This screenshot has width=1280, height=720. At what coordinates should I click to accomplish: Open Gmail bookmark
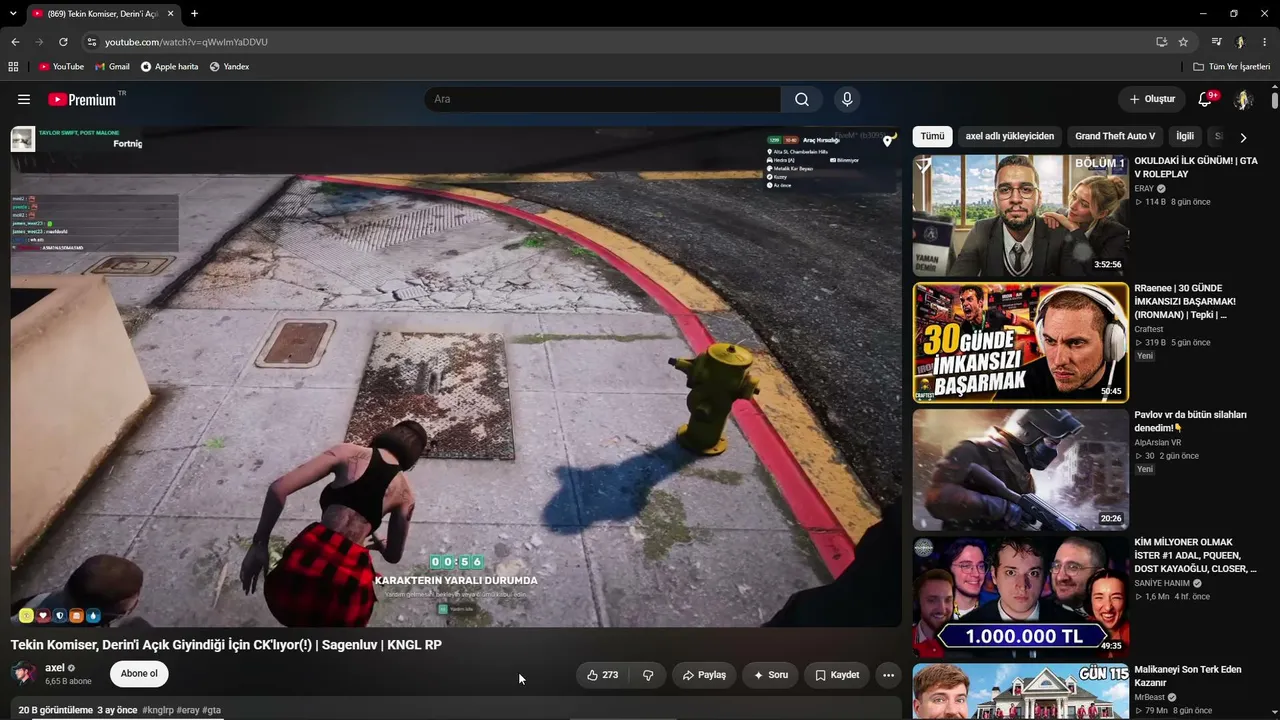(112, 67)
